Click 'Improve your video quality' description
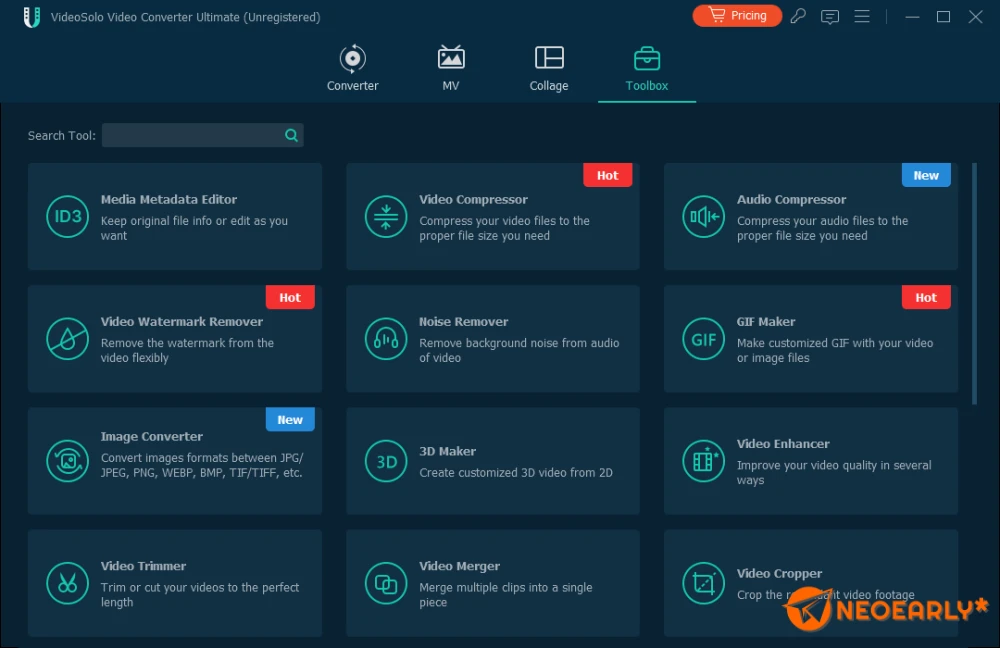 coord(834,473)
